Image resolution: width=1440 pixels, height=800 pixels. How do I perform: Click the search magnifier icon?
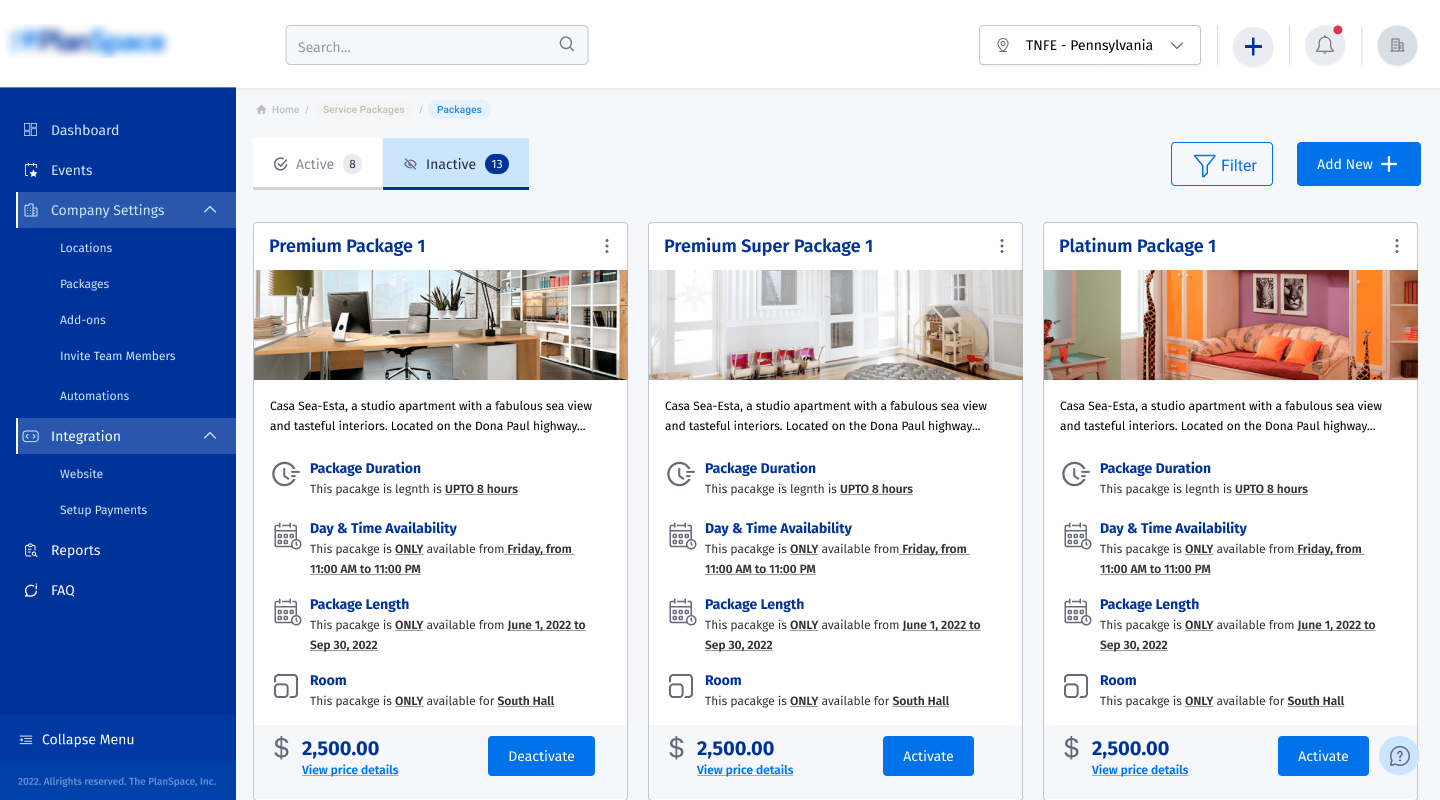coord(567,45)
